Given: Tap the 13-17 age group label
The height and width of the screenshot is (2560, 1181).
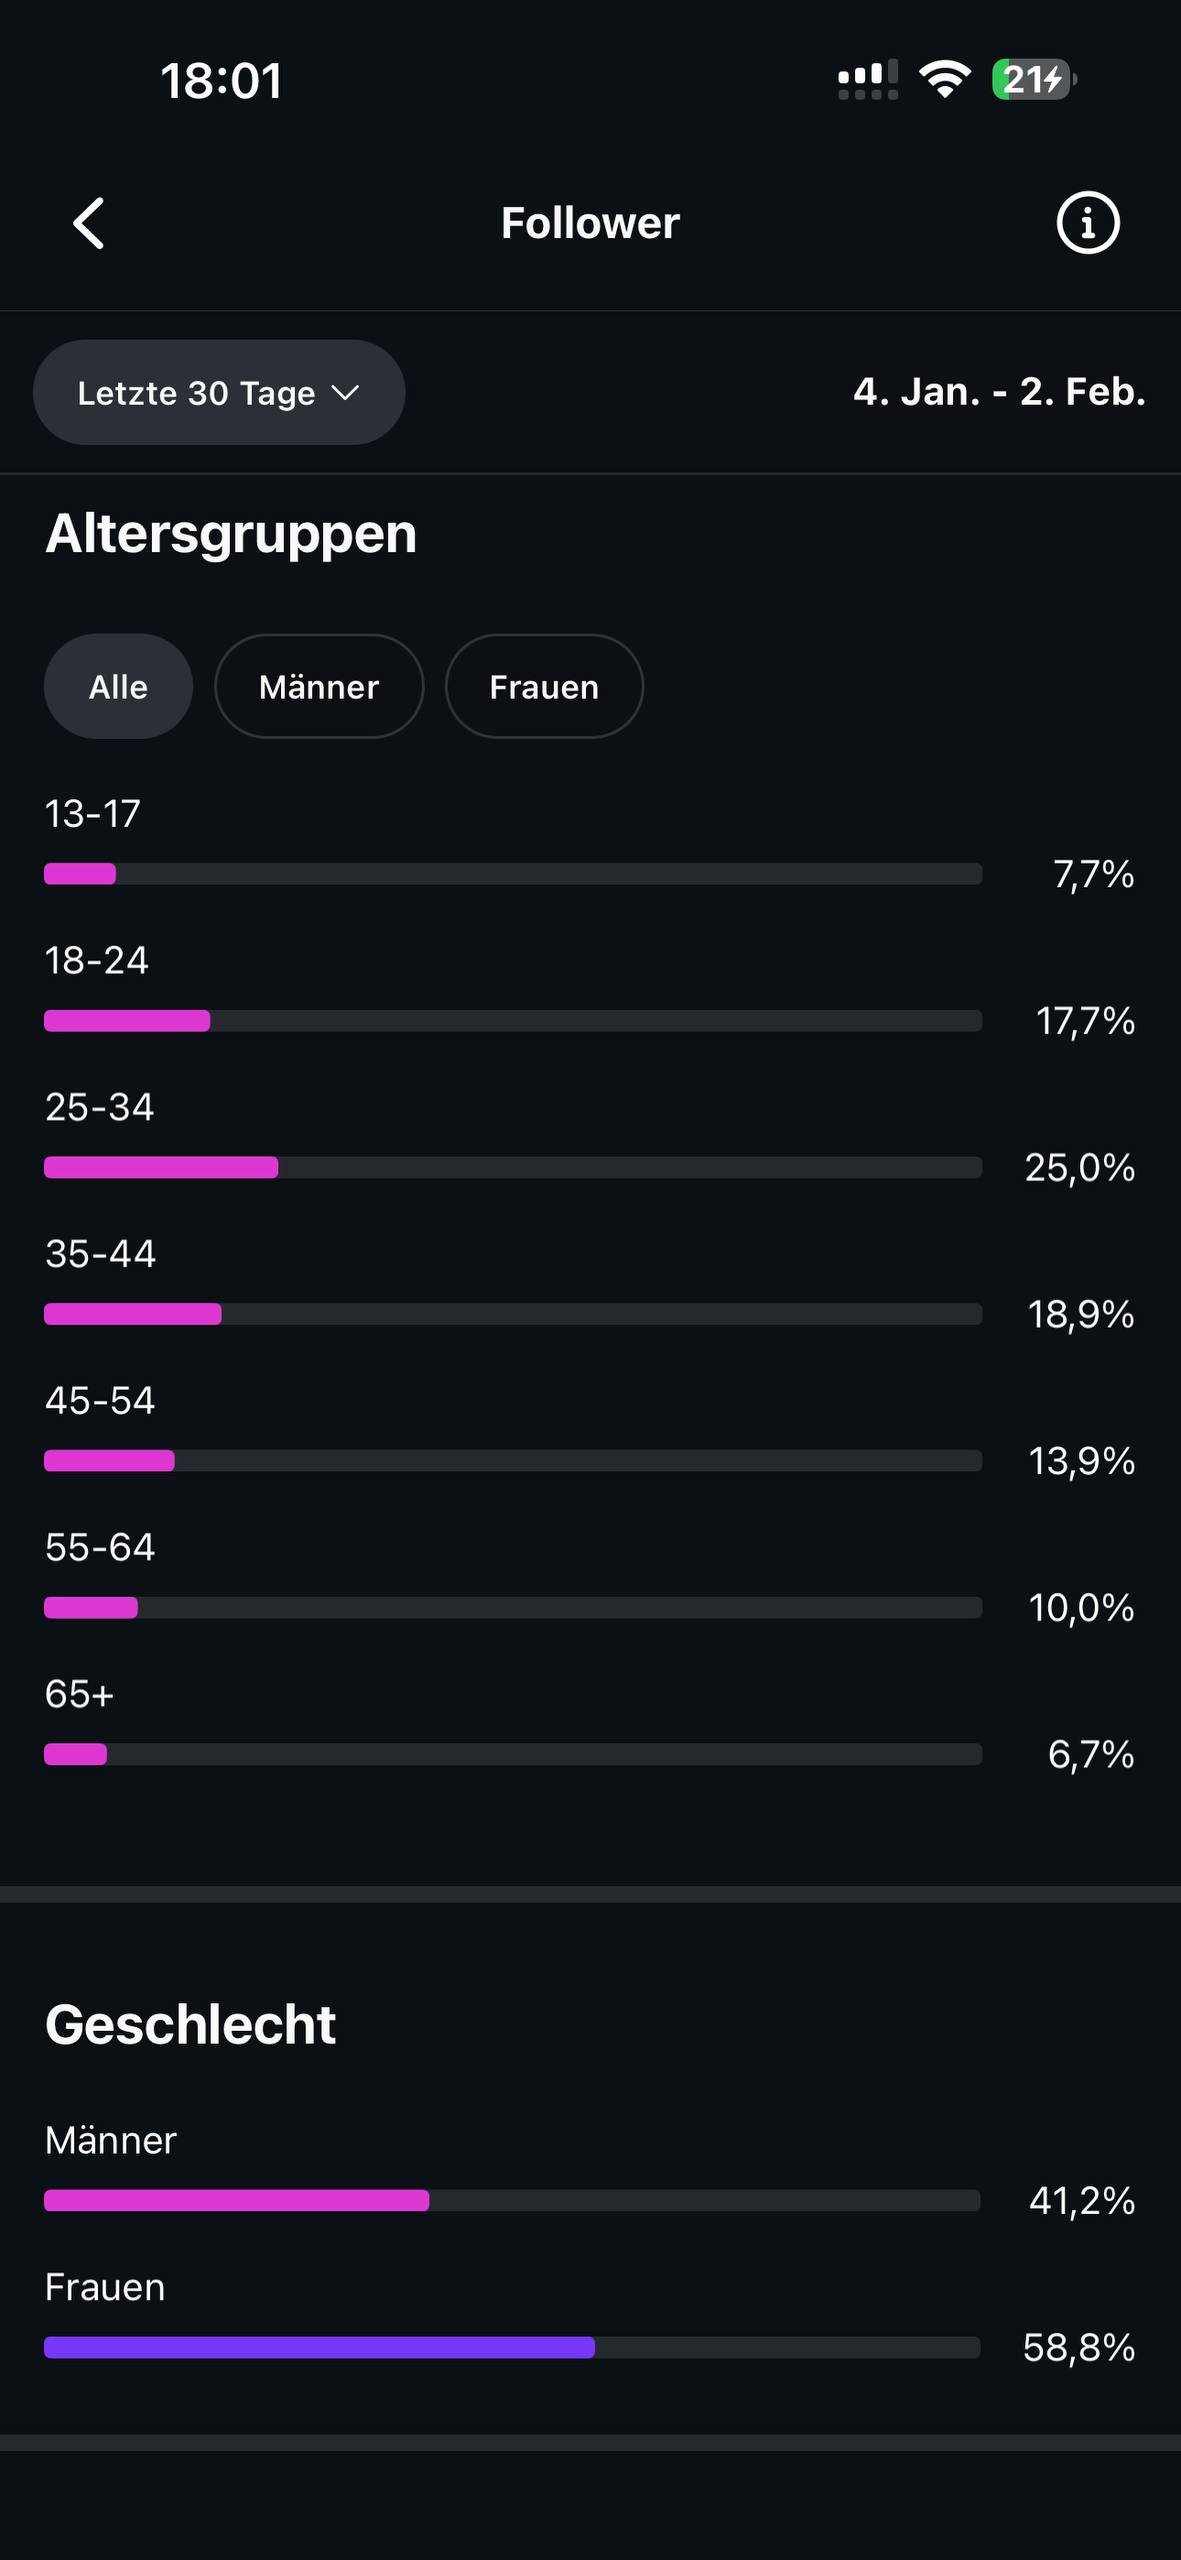Looking at the screenshot, I should coord(93,814).
